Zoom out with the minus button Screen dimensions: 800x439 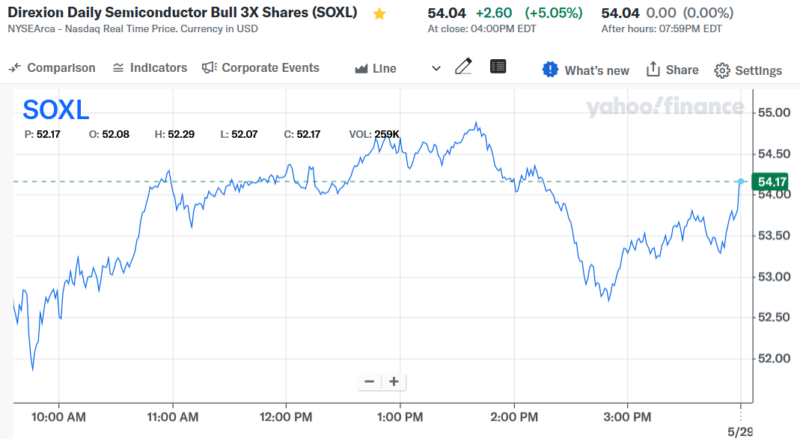click(x=370, y=381)
